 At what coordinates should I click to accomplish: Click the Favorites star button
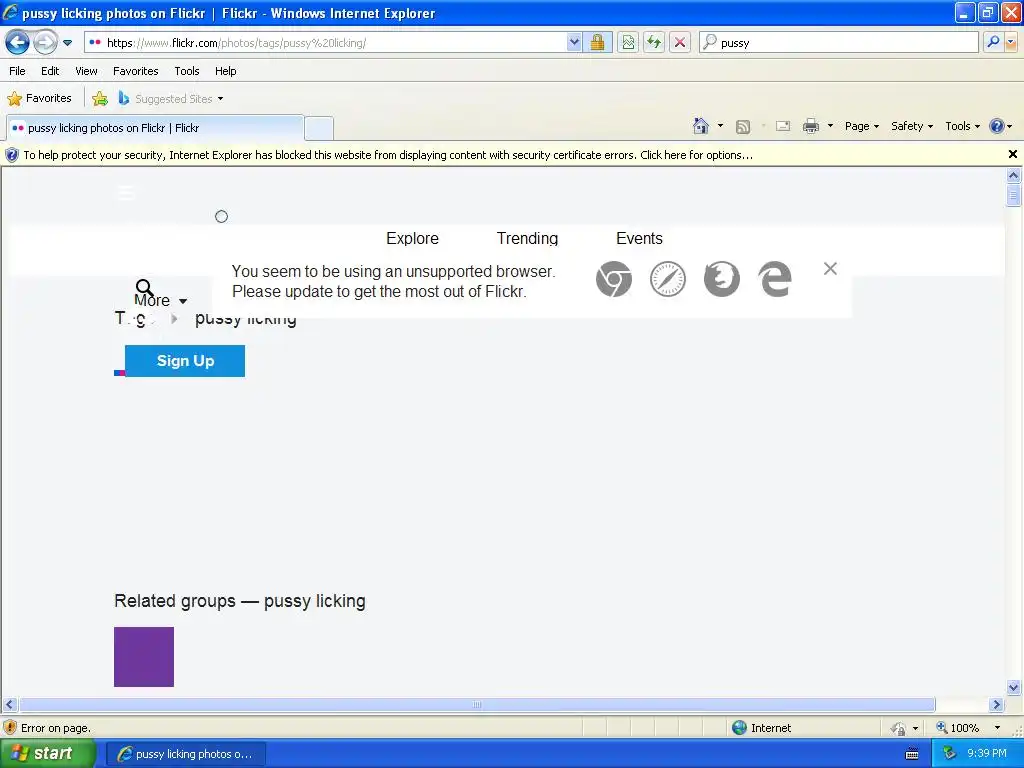[39, 99]
